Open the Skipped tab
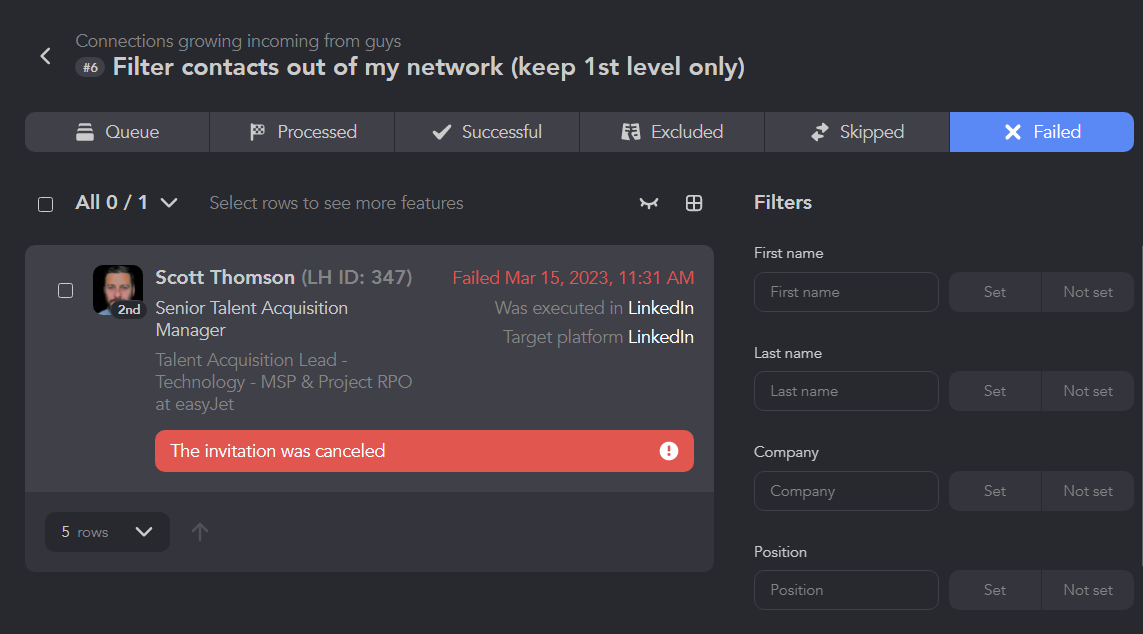1143x634 pixels. point(857,132)
